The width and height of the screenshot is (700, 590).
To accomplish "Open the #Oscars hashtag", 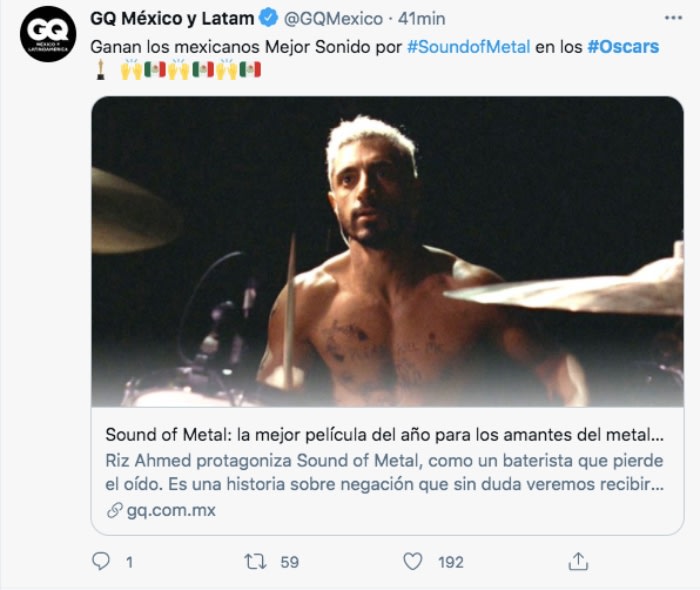I will coord(624,46).
